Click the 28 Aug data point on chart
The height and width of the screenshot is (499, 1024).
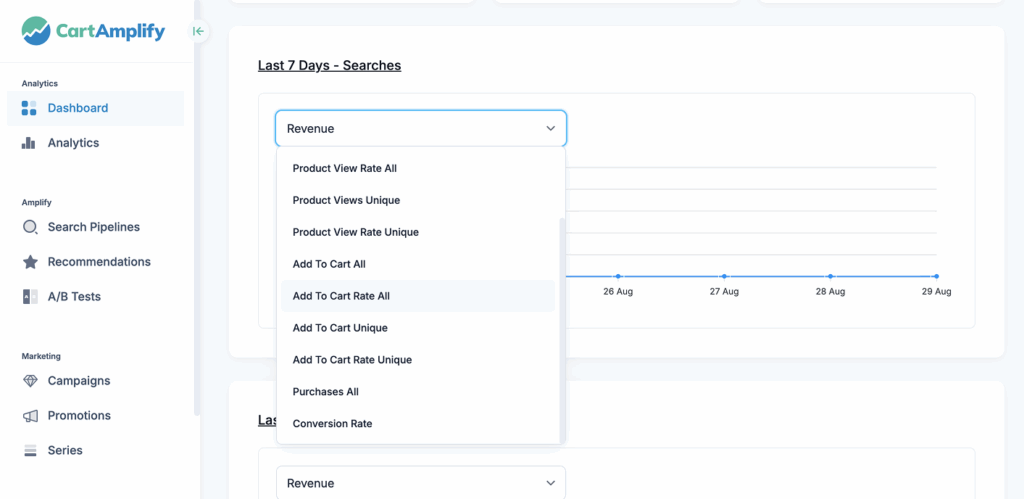click(x=830, y=276)
